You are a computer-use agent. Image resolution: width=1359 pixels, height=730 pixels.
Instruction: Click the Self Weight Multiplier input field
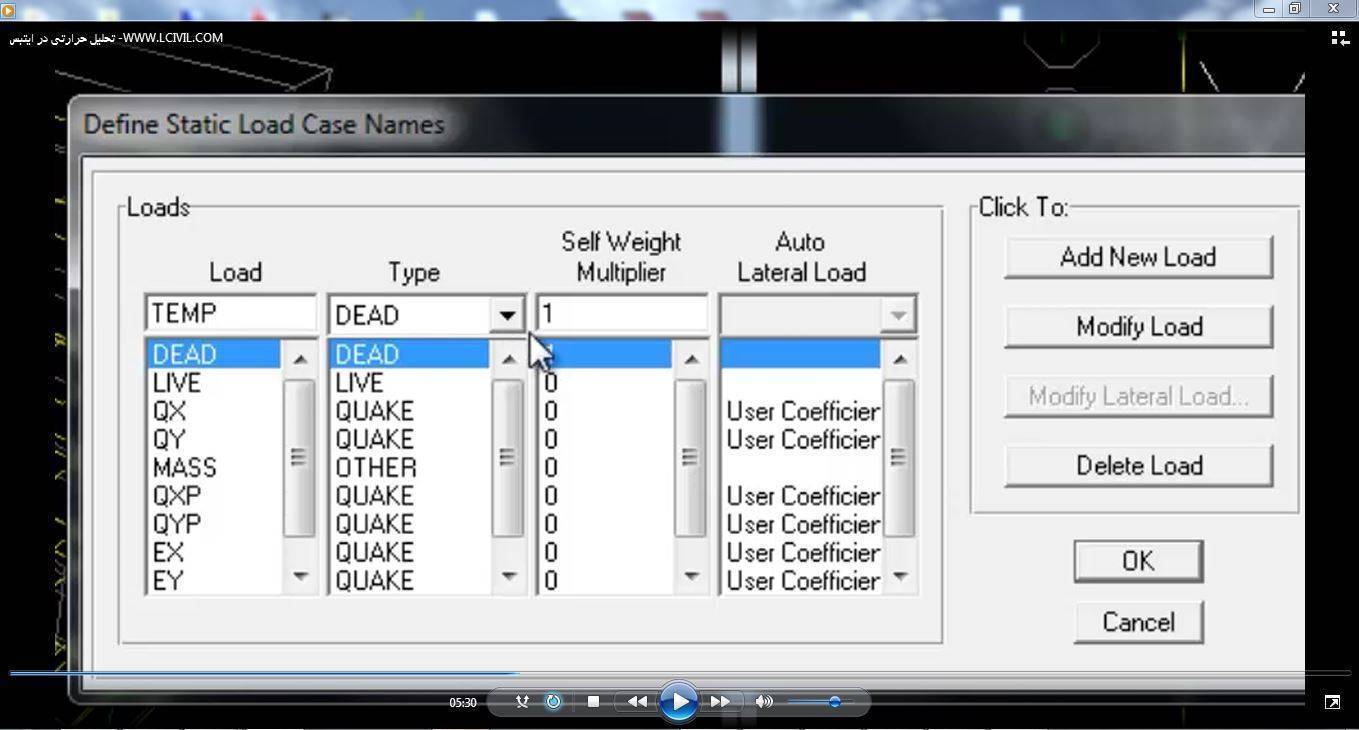(x=621, y=314)
